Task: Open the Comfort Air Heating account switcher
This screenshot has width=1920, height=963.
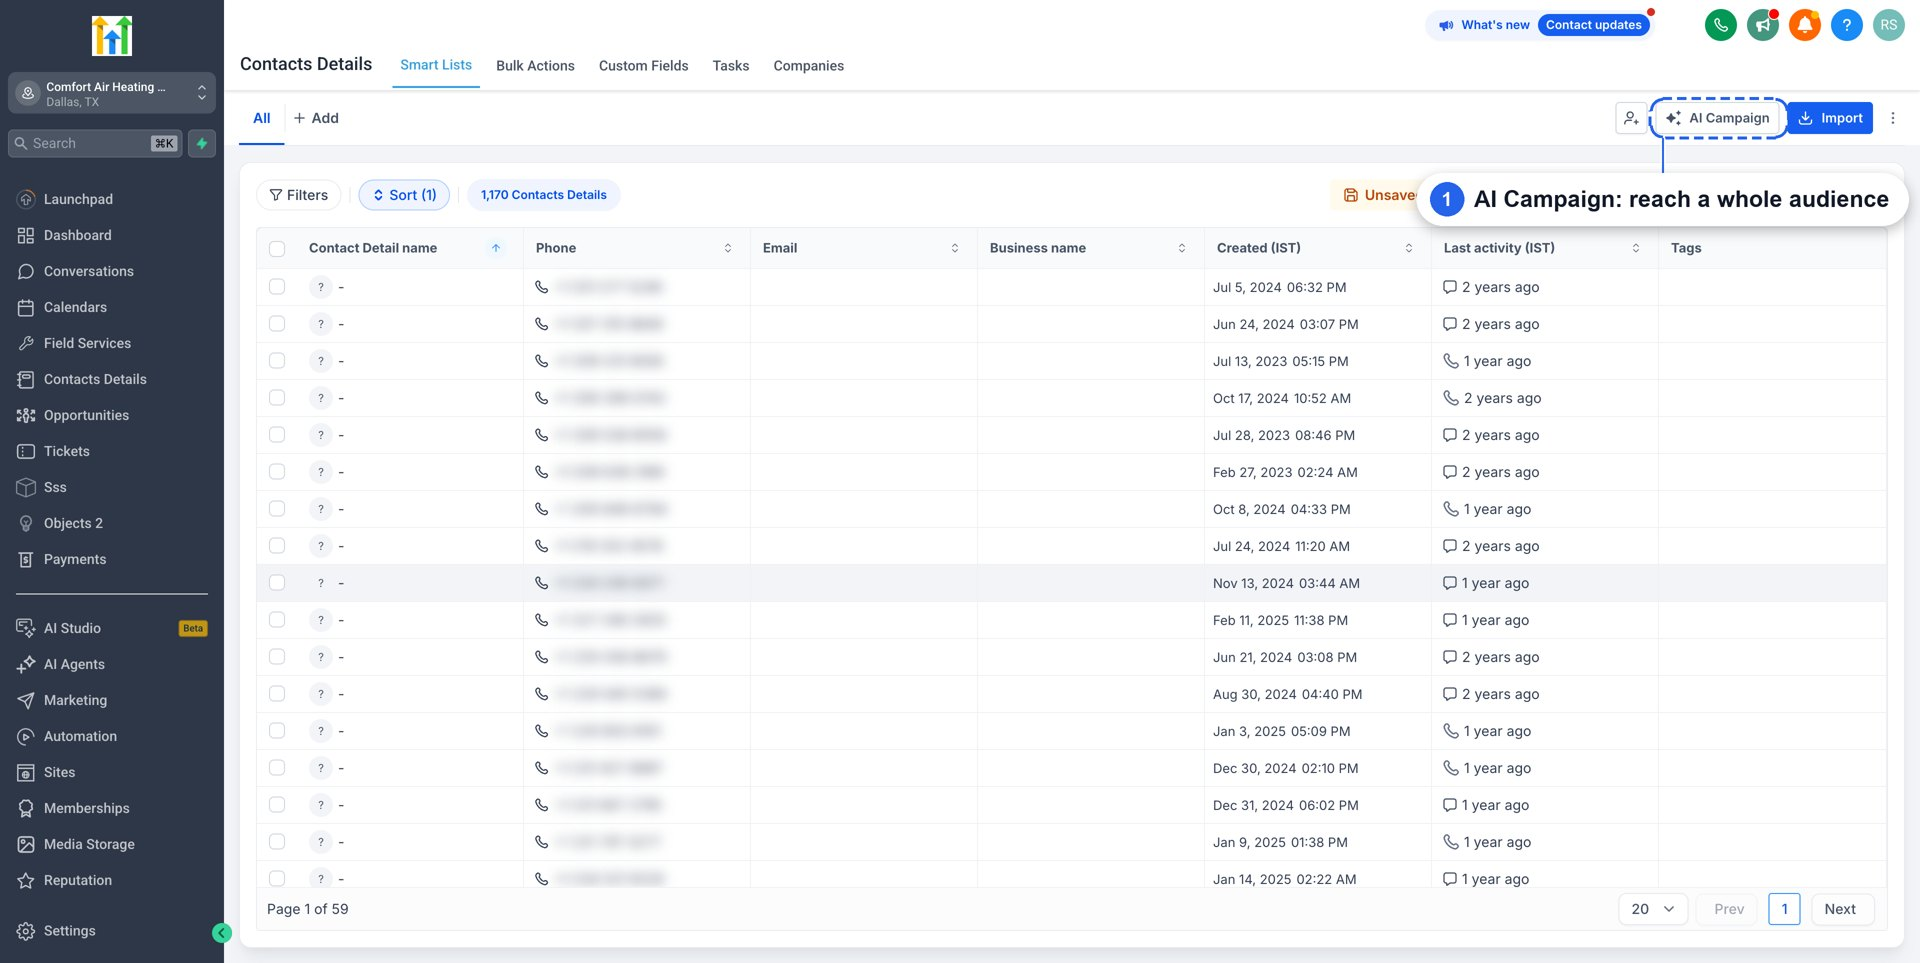Action: 112,93
